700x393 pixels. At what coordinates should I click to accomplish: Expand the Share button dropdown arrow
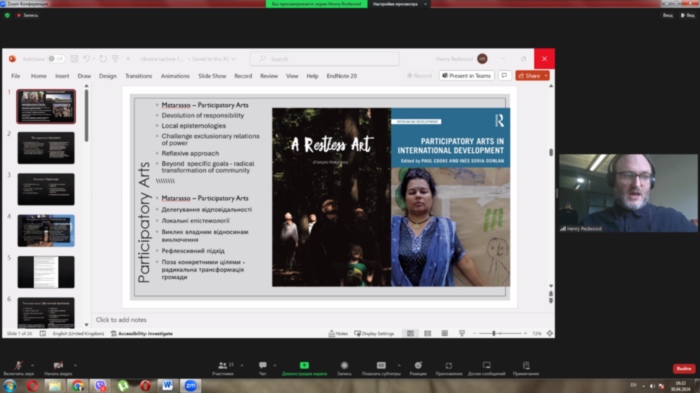(x=546, y=75)
